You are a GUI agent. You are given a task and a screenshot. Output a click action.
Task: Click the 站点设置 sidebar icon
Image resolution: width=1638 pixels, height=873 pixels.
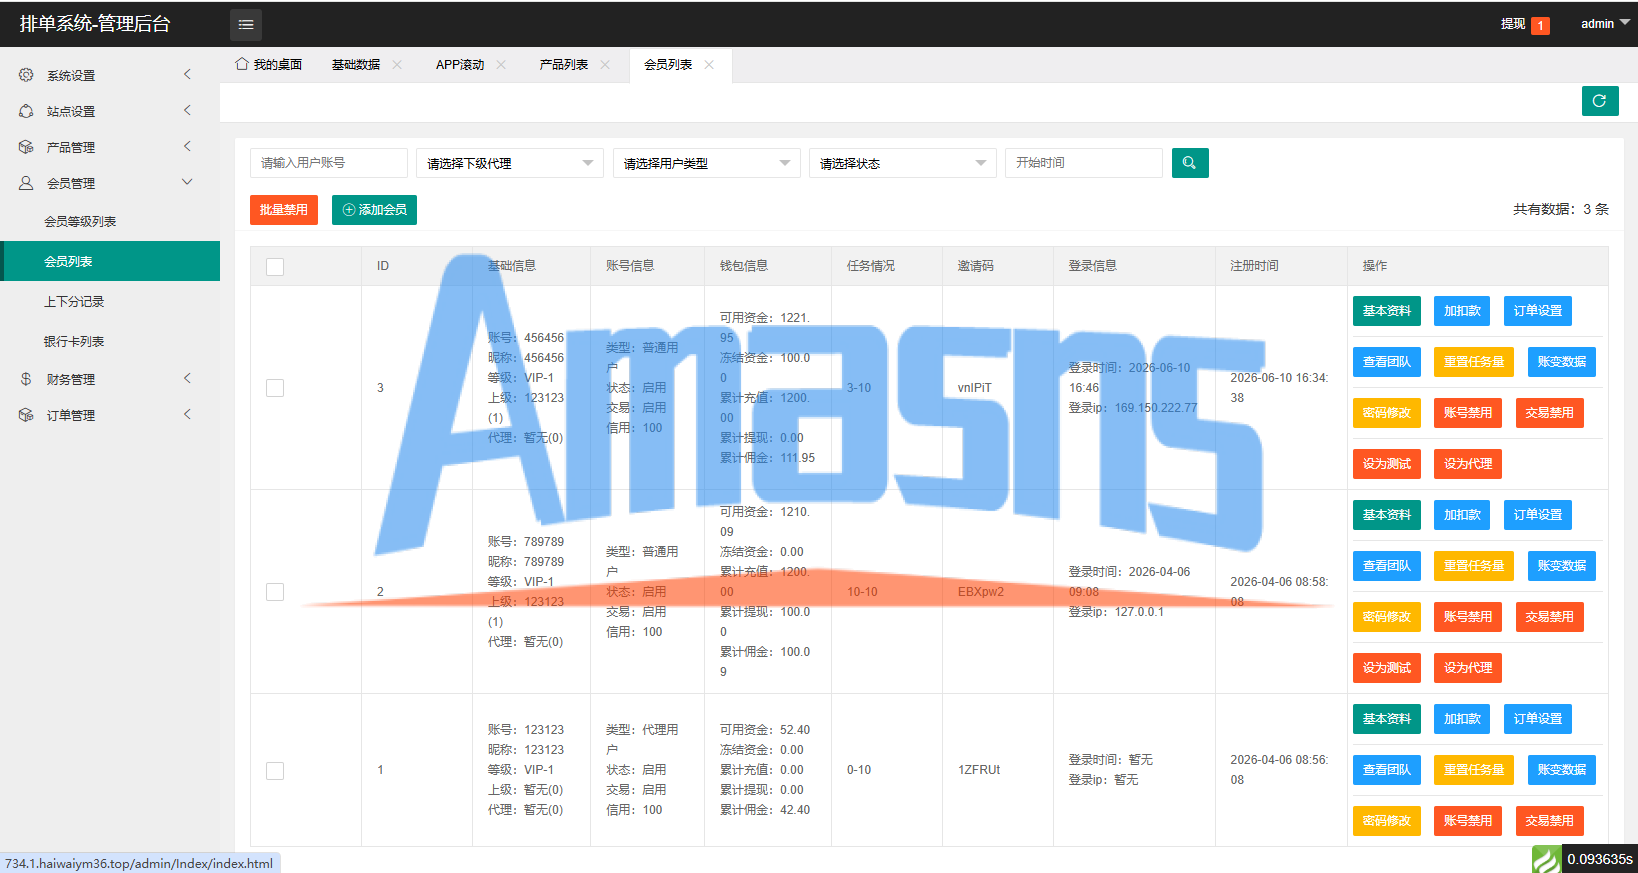point(26,111)
